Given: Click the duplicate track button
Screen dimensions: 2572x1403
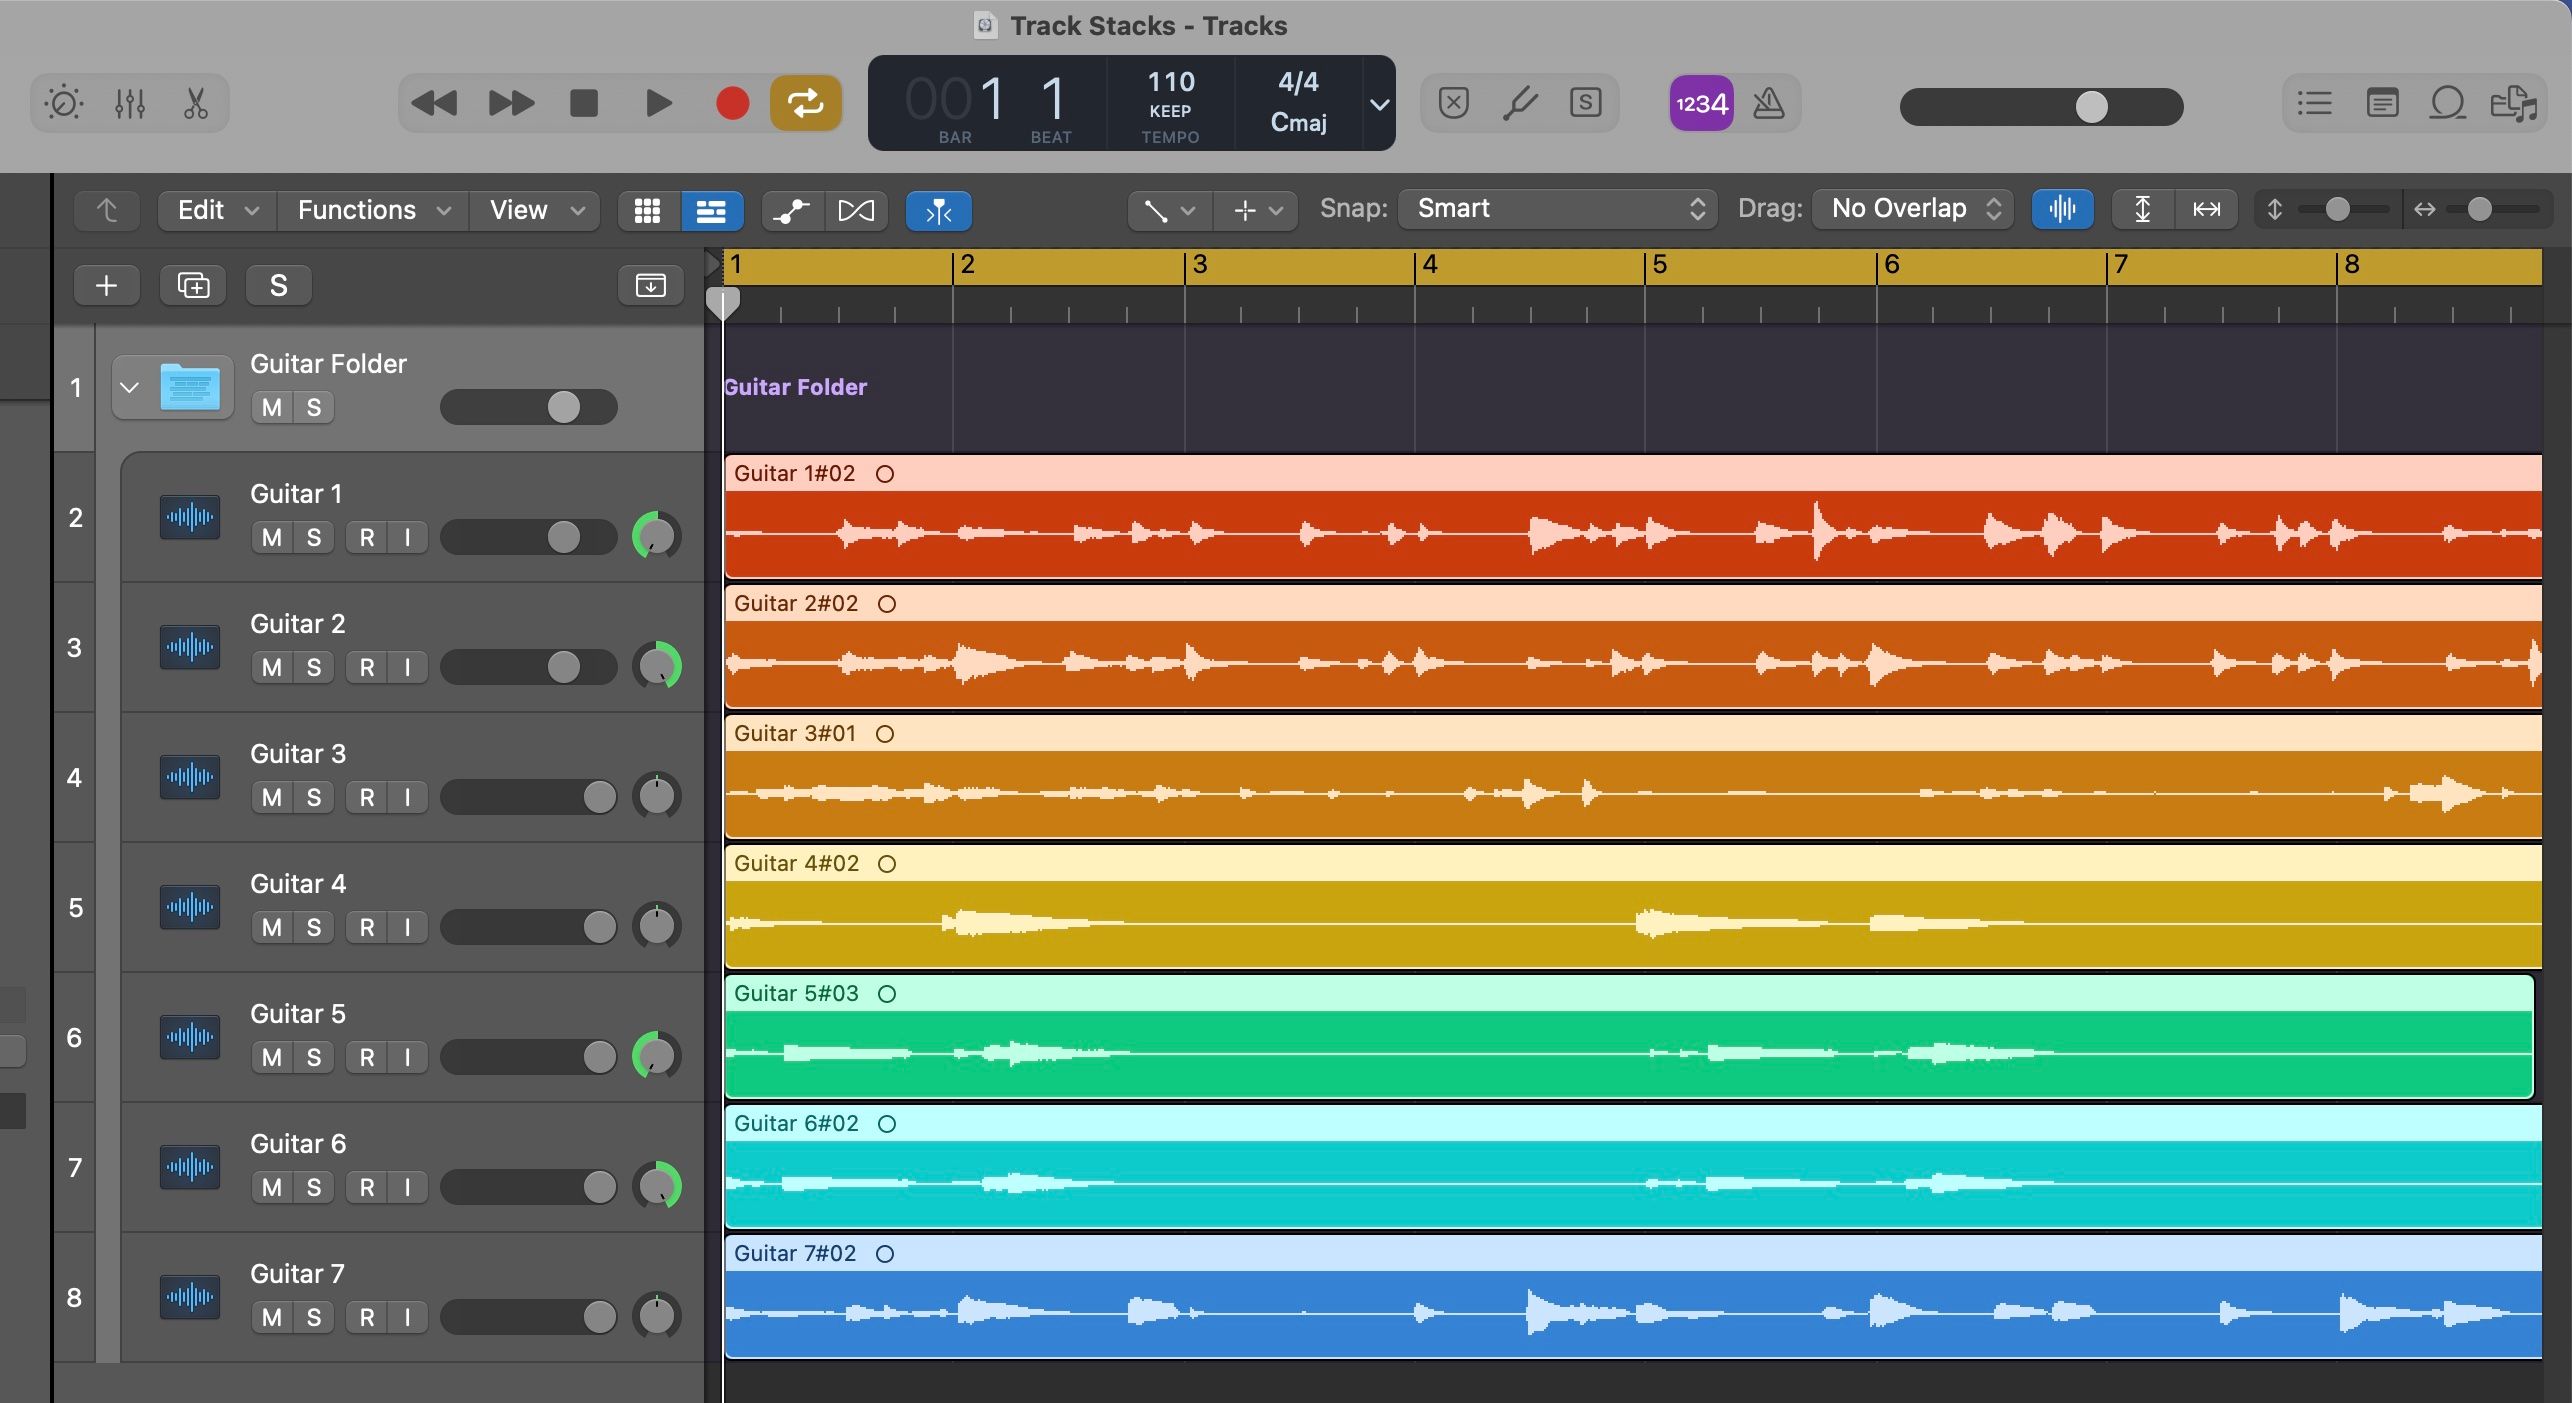Looking at the screenshot, I should [192, 285].
